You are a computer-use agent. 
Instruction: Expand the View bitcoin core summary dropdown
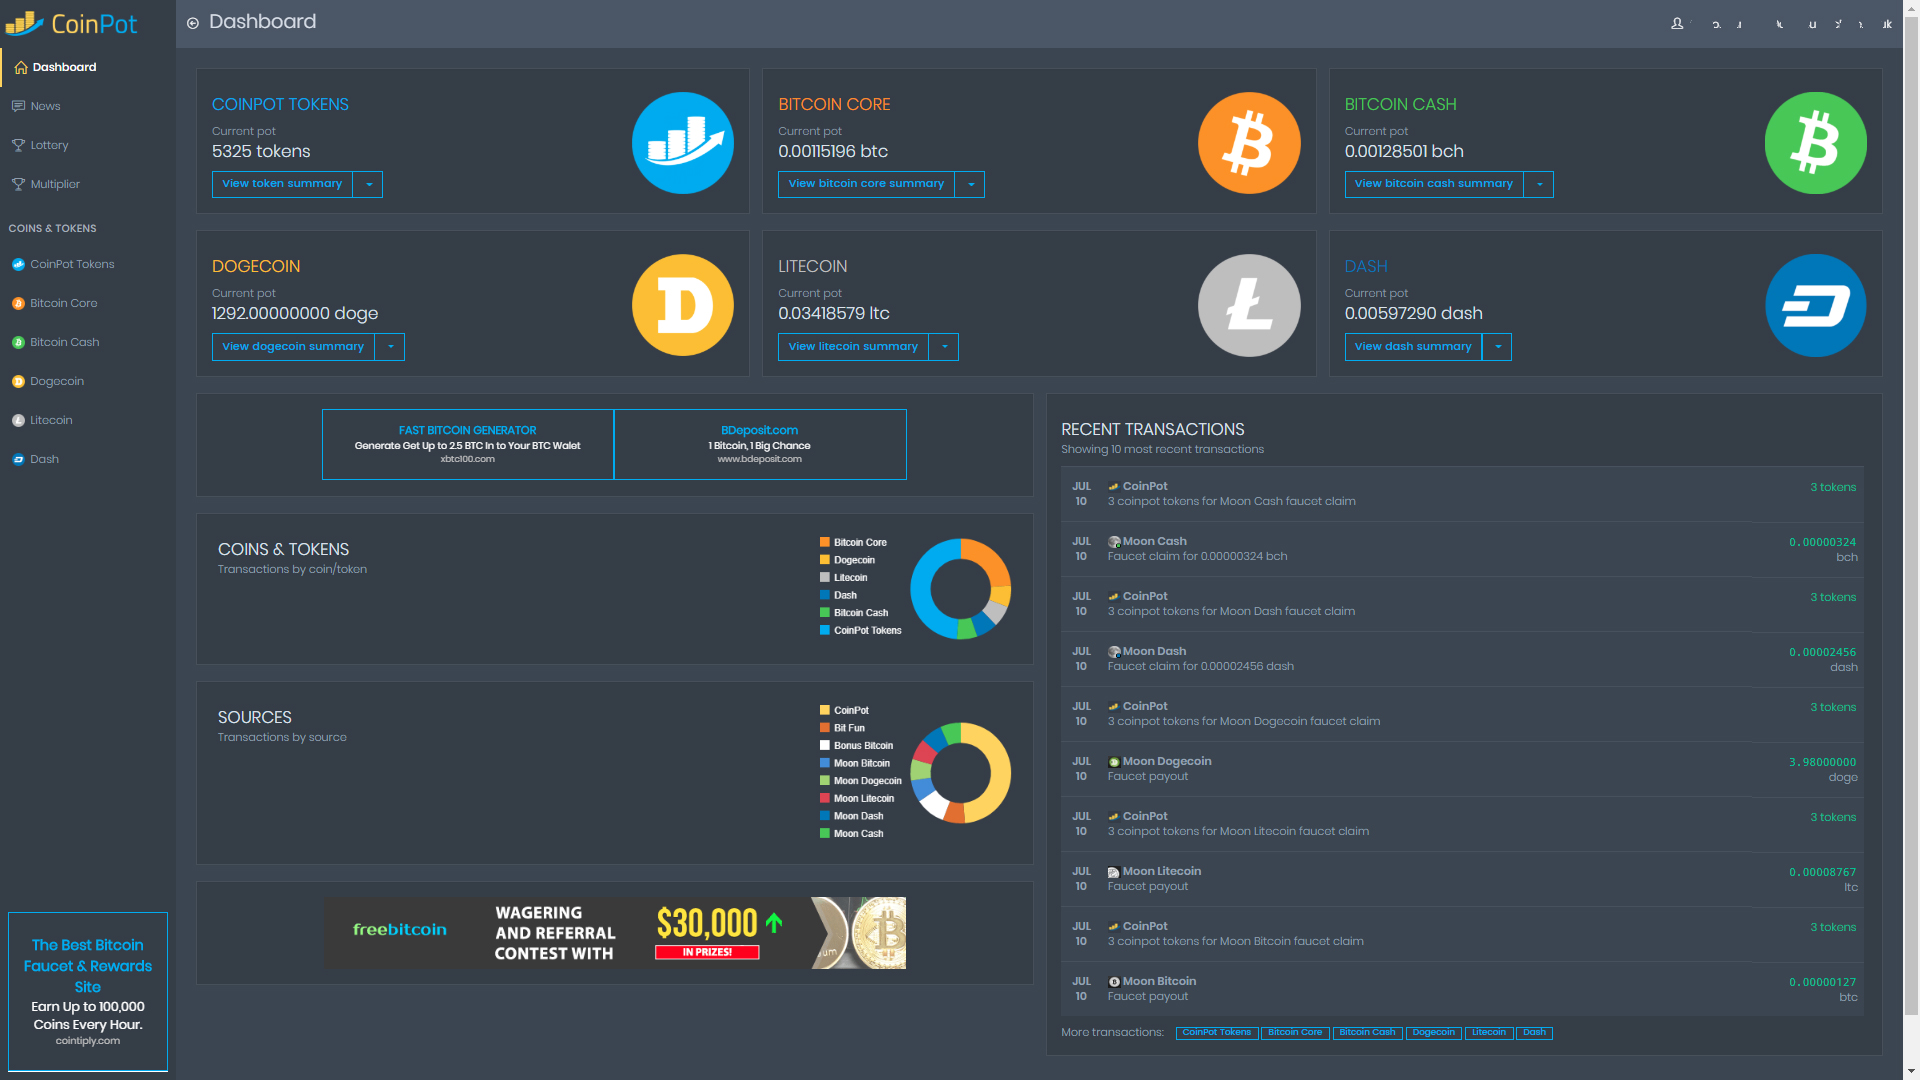973,183
